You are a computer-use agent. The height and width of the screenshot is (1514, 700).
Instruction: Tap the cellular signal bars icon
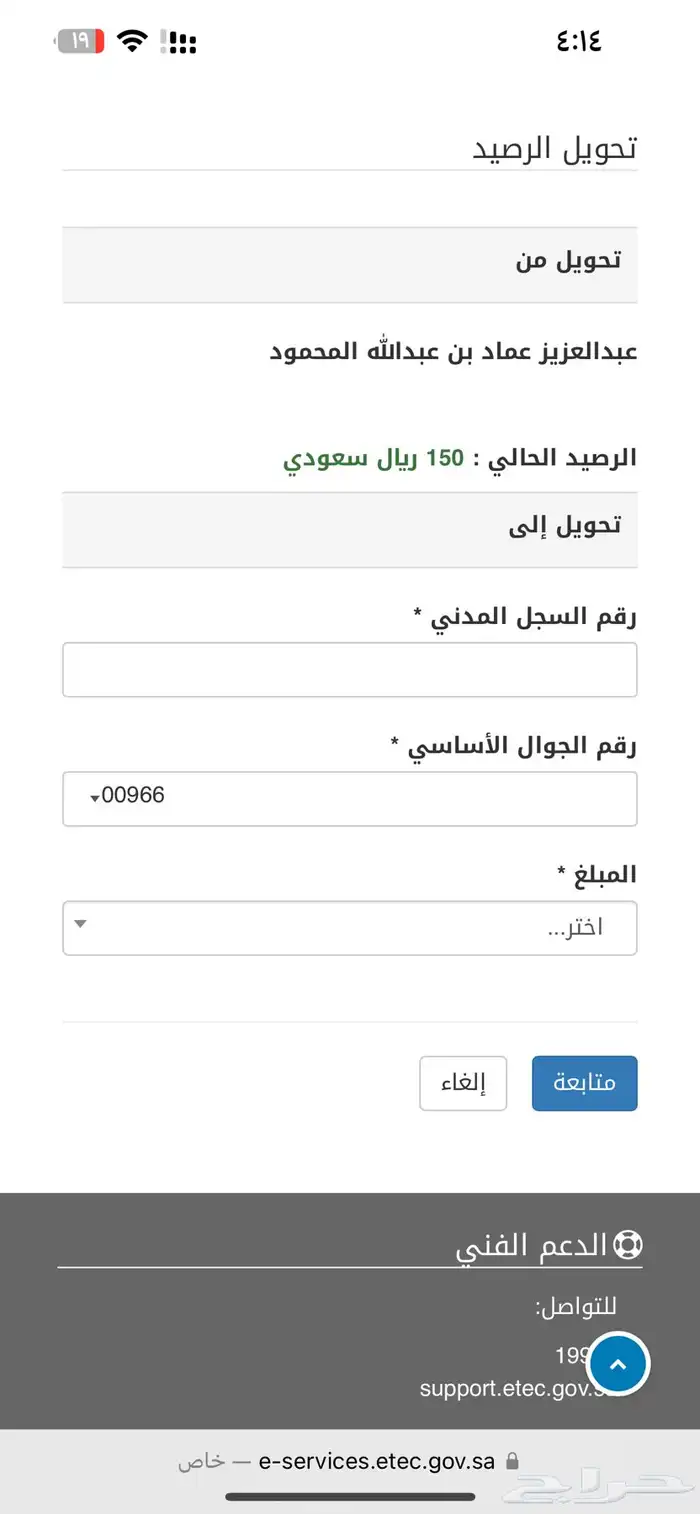(x=180, y=42)
